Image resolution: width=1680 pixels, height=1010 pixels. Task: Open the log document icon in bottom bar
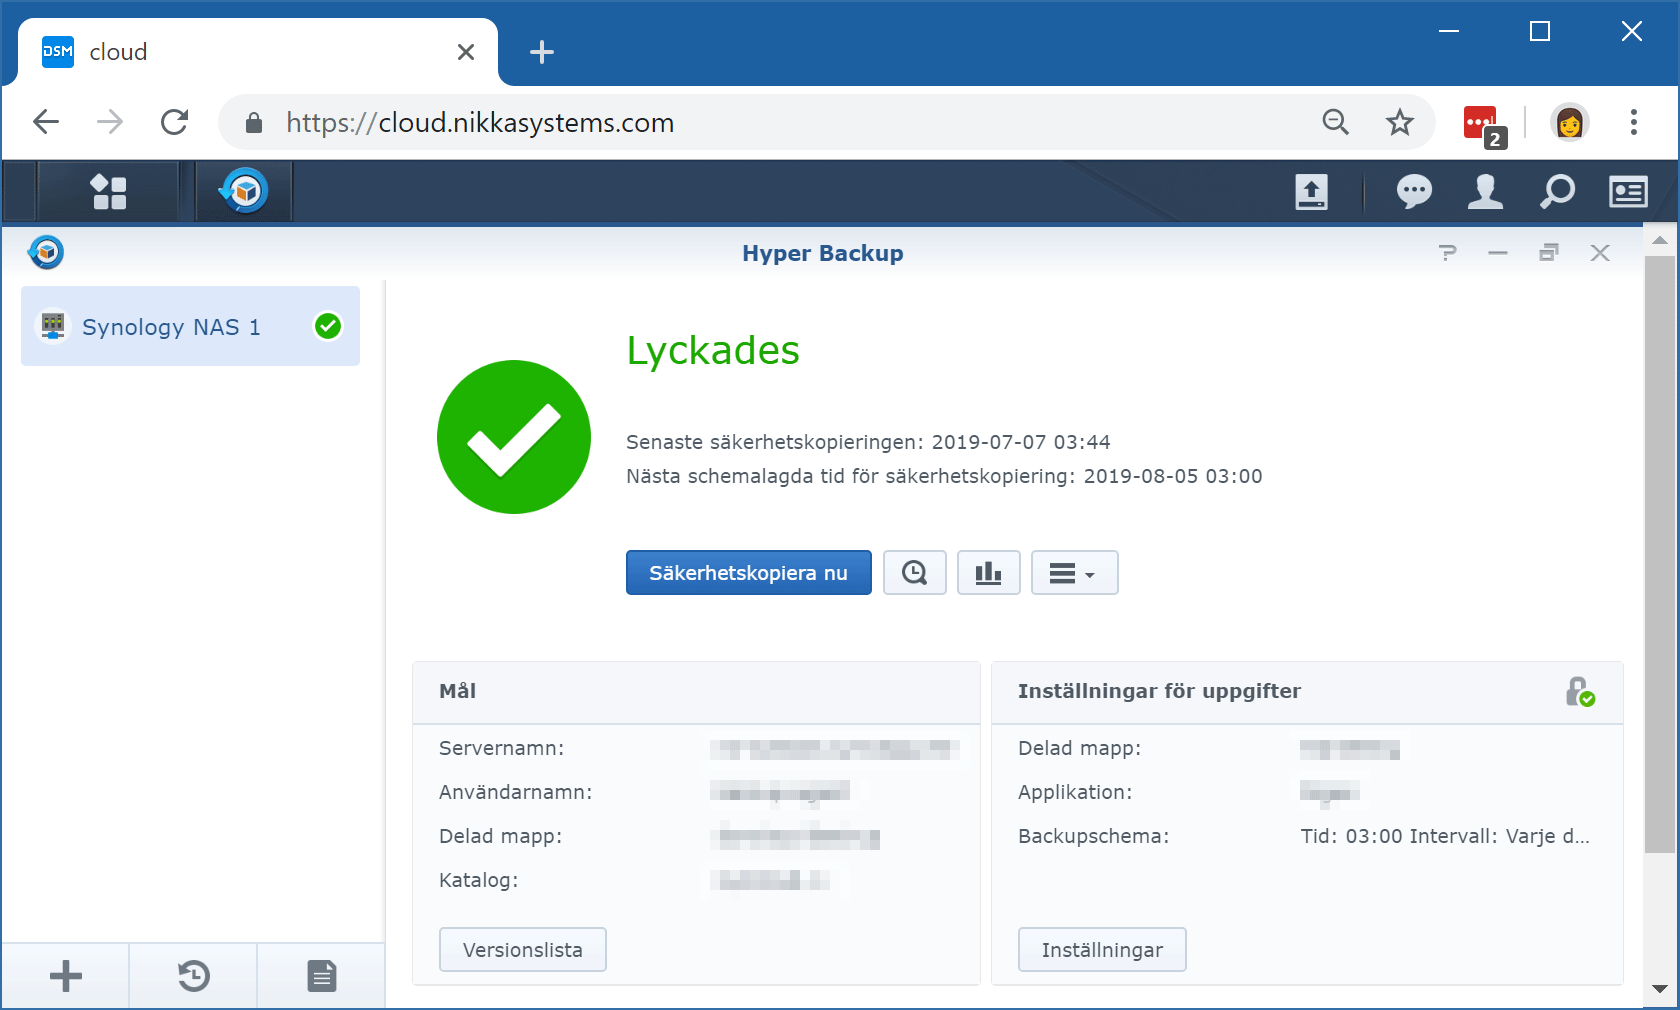(x=322, y=975)
